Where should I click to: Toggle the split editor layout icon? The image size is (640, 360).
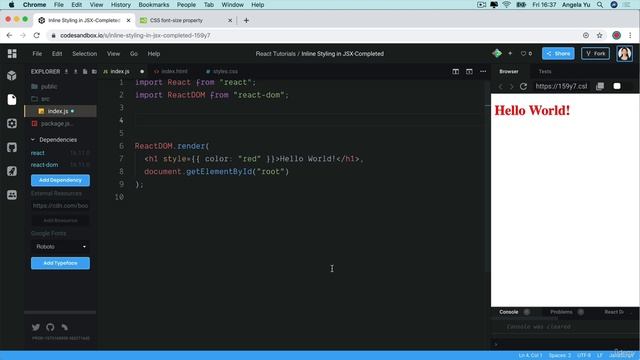coord(456,71)
